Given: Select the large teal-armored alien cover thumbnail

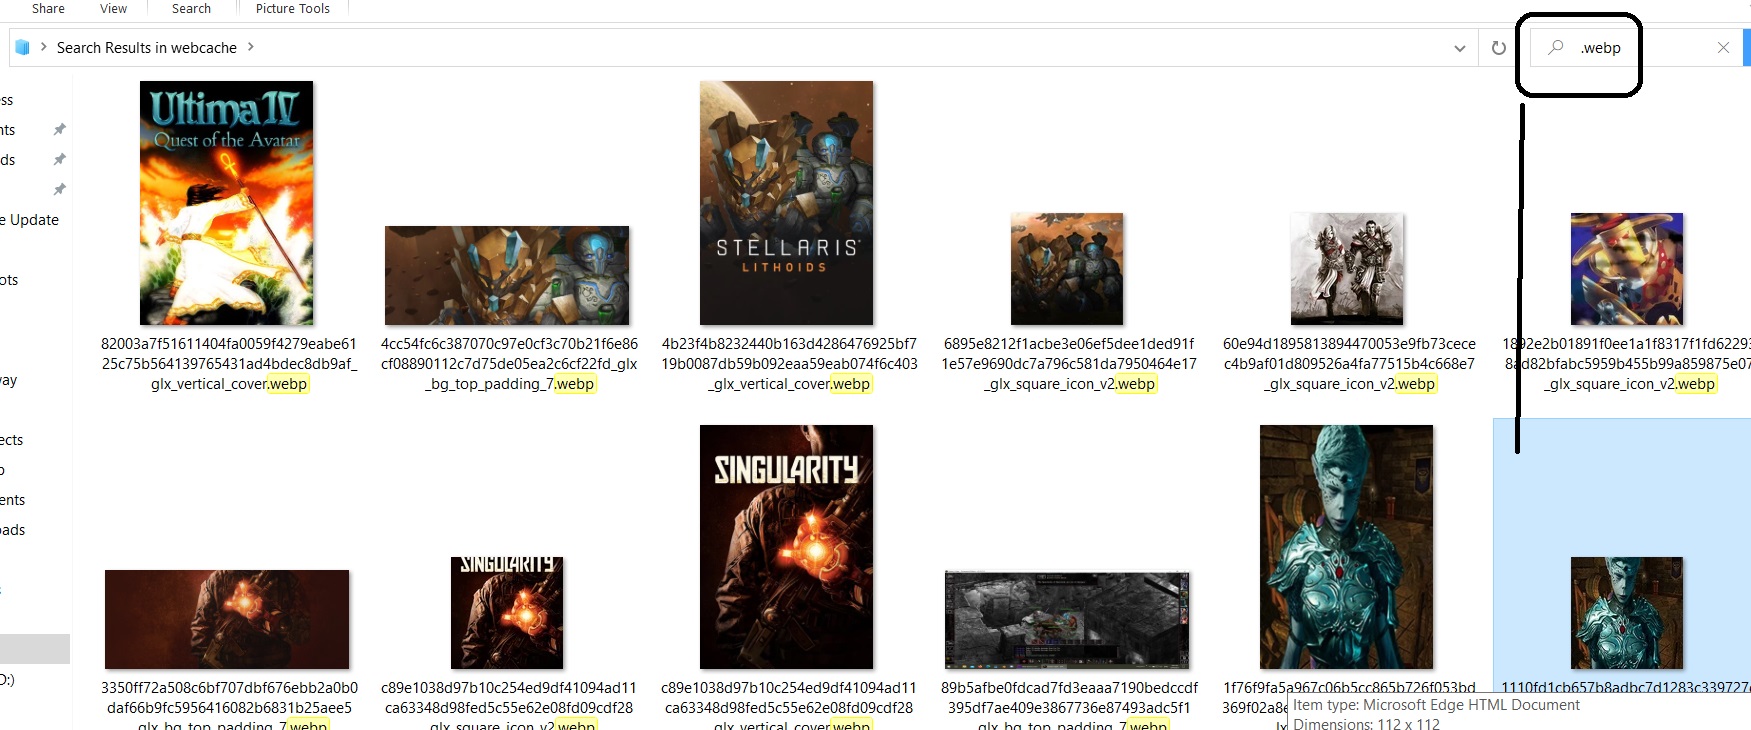Looking at the screenshot, I should point(1347,547).
